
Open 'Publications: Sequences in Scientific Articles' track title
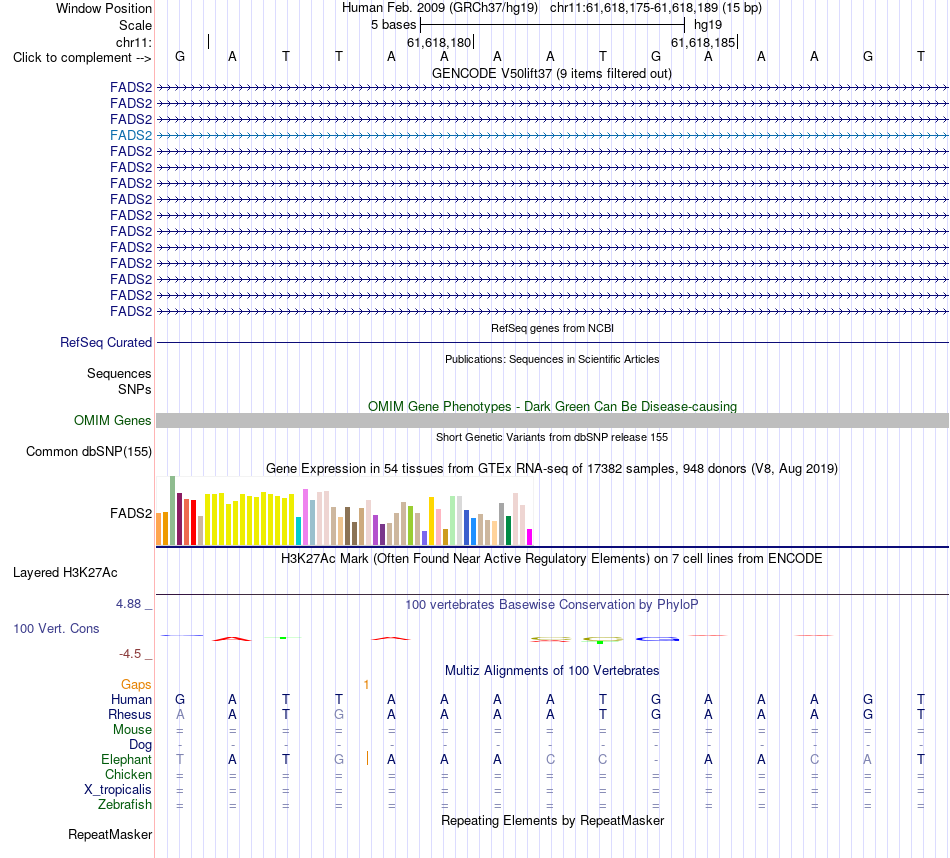(552, 359)
